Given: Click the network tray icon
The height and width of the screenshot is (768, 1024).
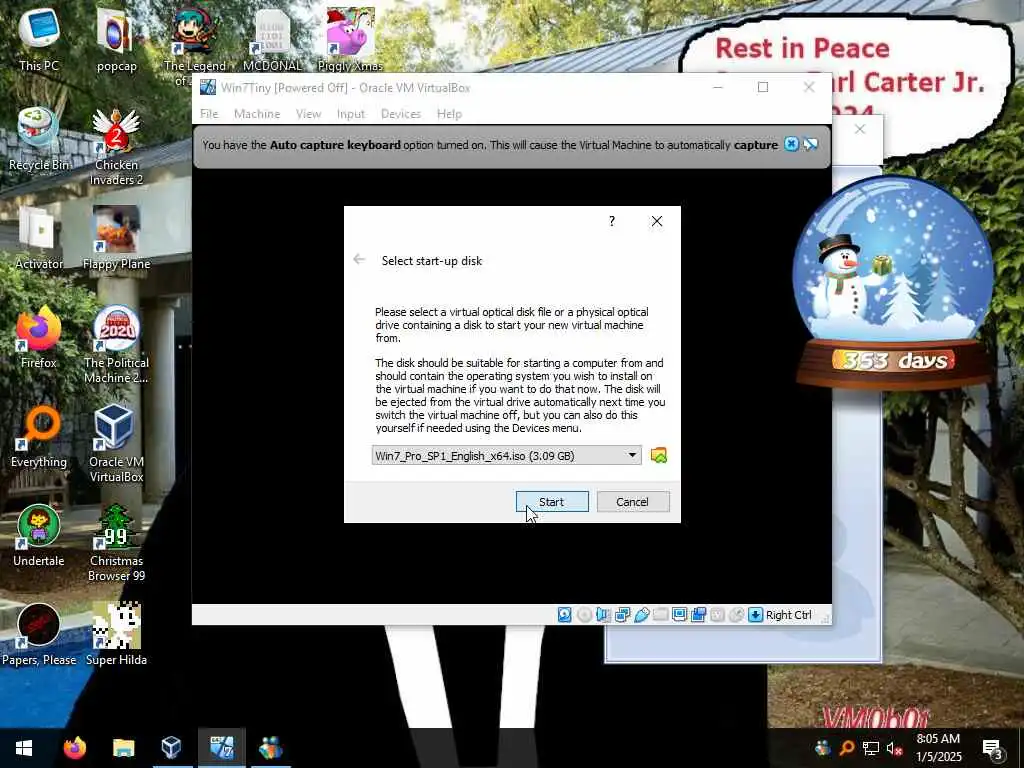Looking at the screenshot, I should 871,748.
